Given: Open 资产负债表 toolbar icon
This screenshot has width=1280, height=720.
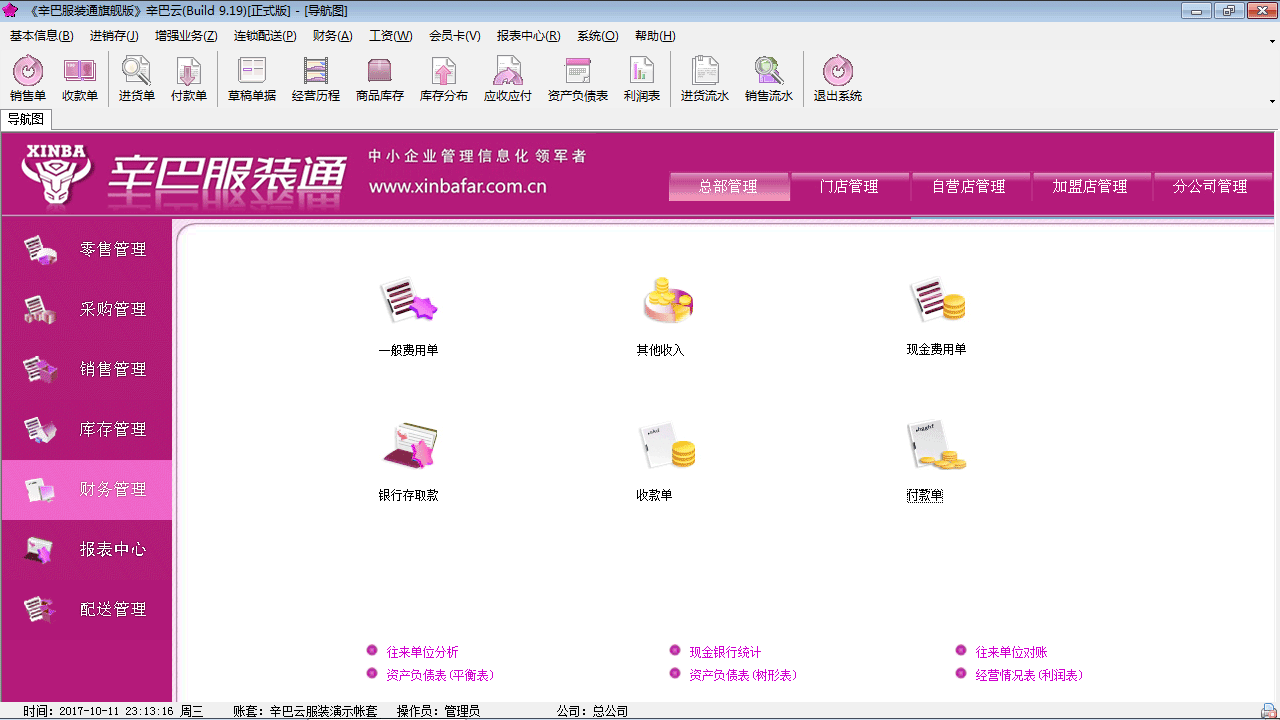Looking at the screenshot, I should point(578,79).
